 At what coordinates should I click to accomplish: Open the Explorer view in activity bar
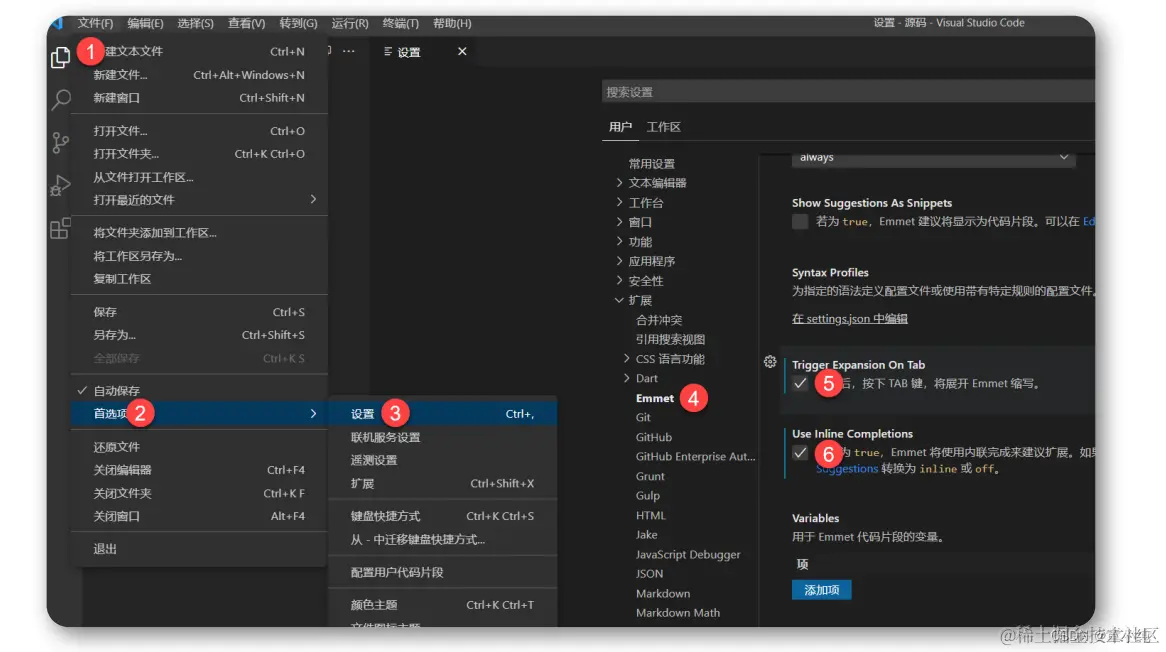pos(60,57)
